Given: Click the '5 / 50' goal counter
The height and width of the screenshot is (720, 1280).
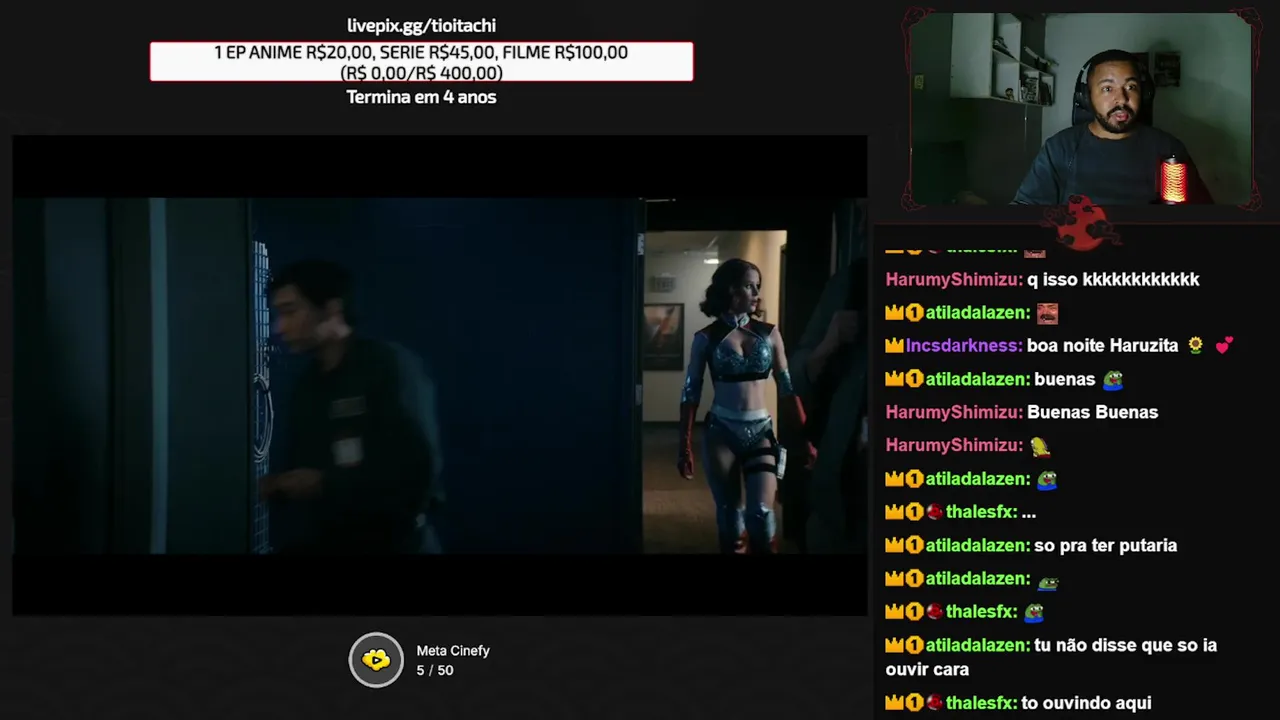Looking at the screenshot, I should click(435, 670).
